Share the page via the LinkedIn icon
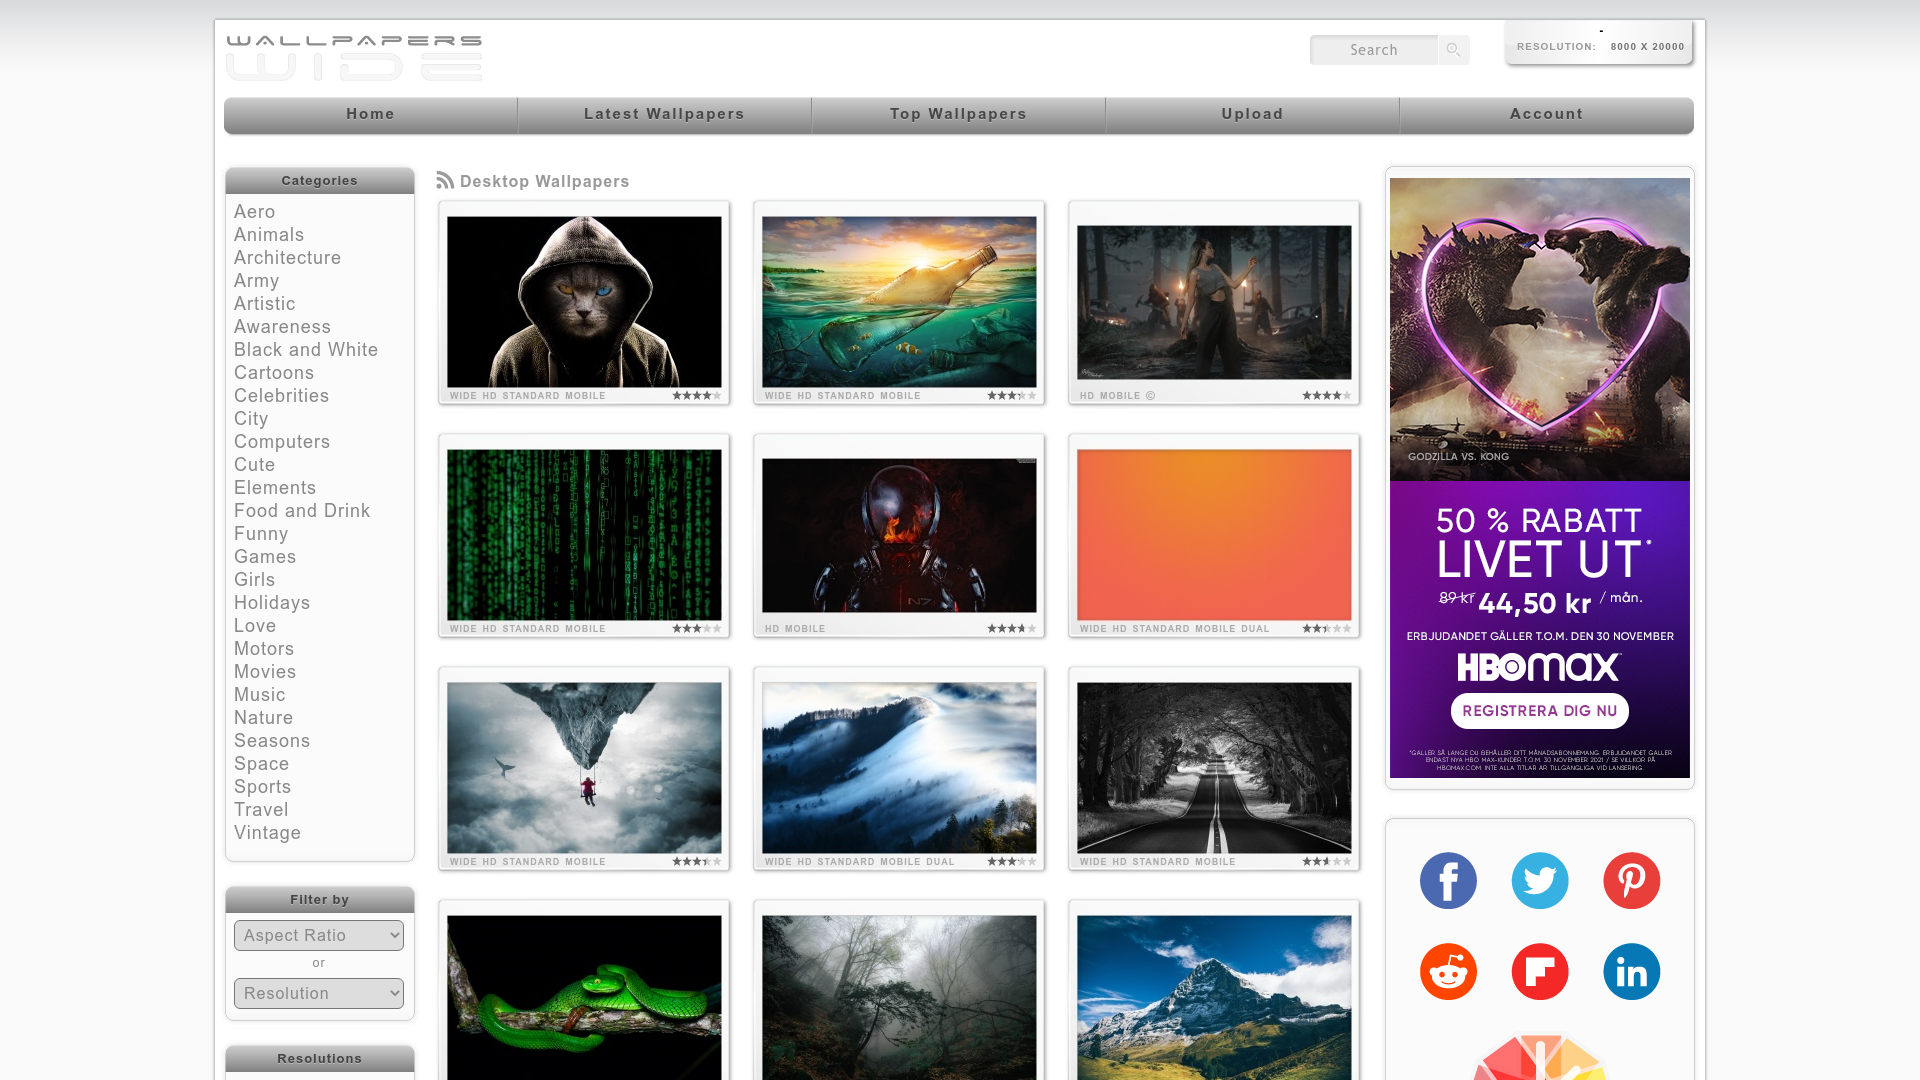The height and width of the screenshot is (1080, 1920). click(x=1632, y=971)
